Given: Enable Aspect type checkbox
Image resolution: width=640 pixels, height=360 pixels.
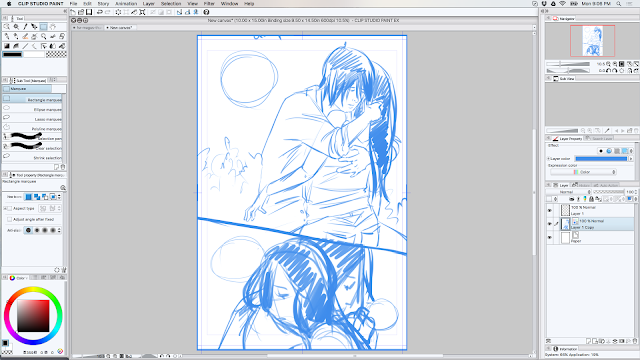Looking at the screenshot, I should (x=9, y=209).
